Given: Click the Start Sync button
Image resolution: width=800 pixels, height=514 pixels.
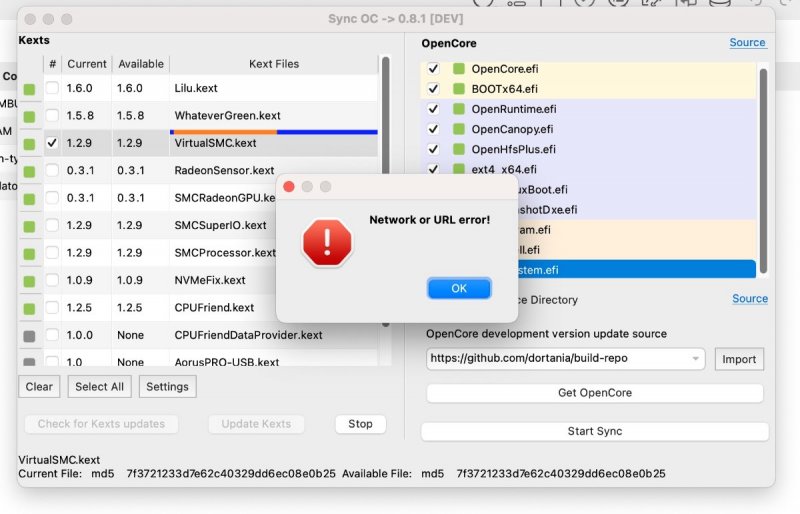Looking at the screenshot, I should pyautogui.click(x=594, y=431).
